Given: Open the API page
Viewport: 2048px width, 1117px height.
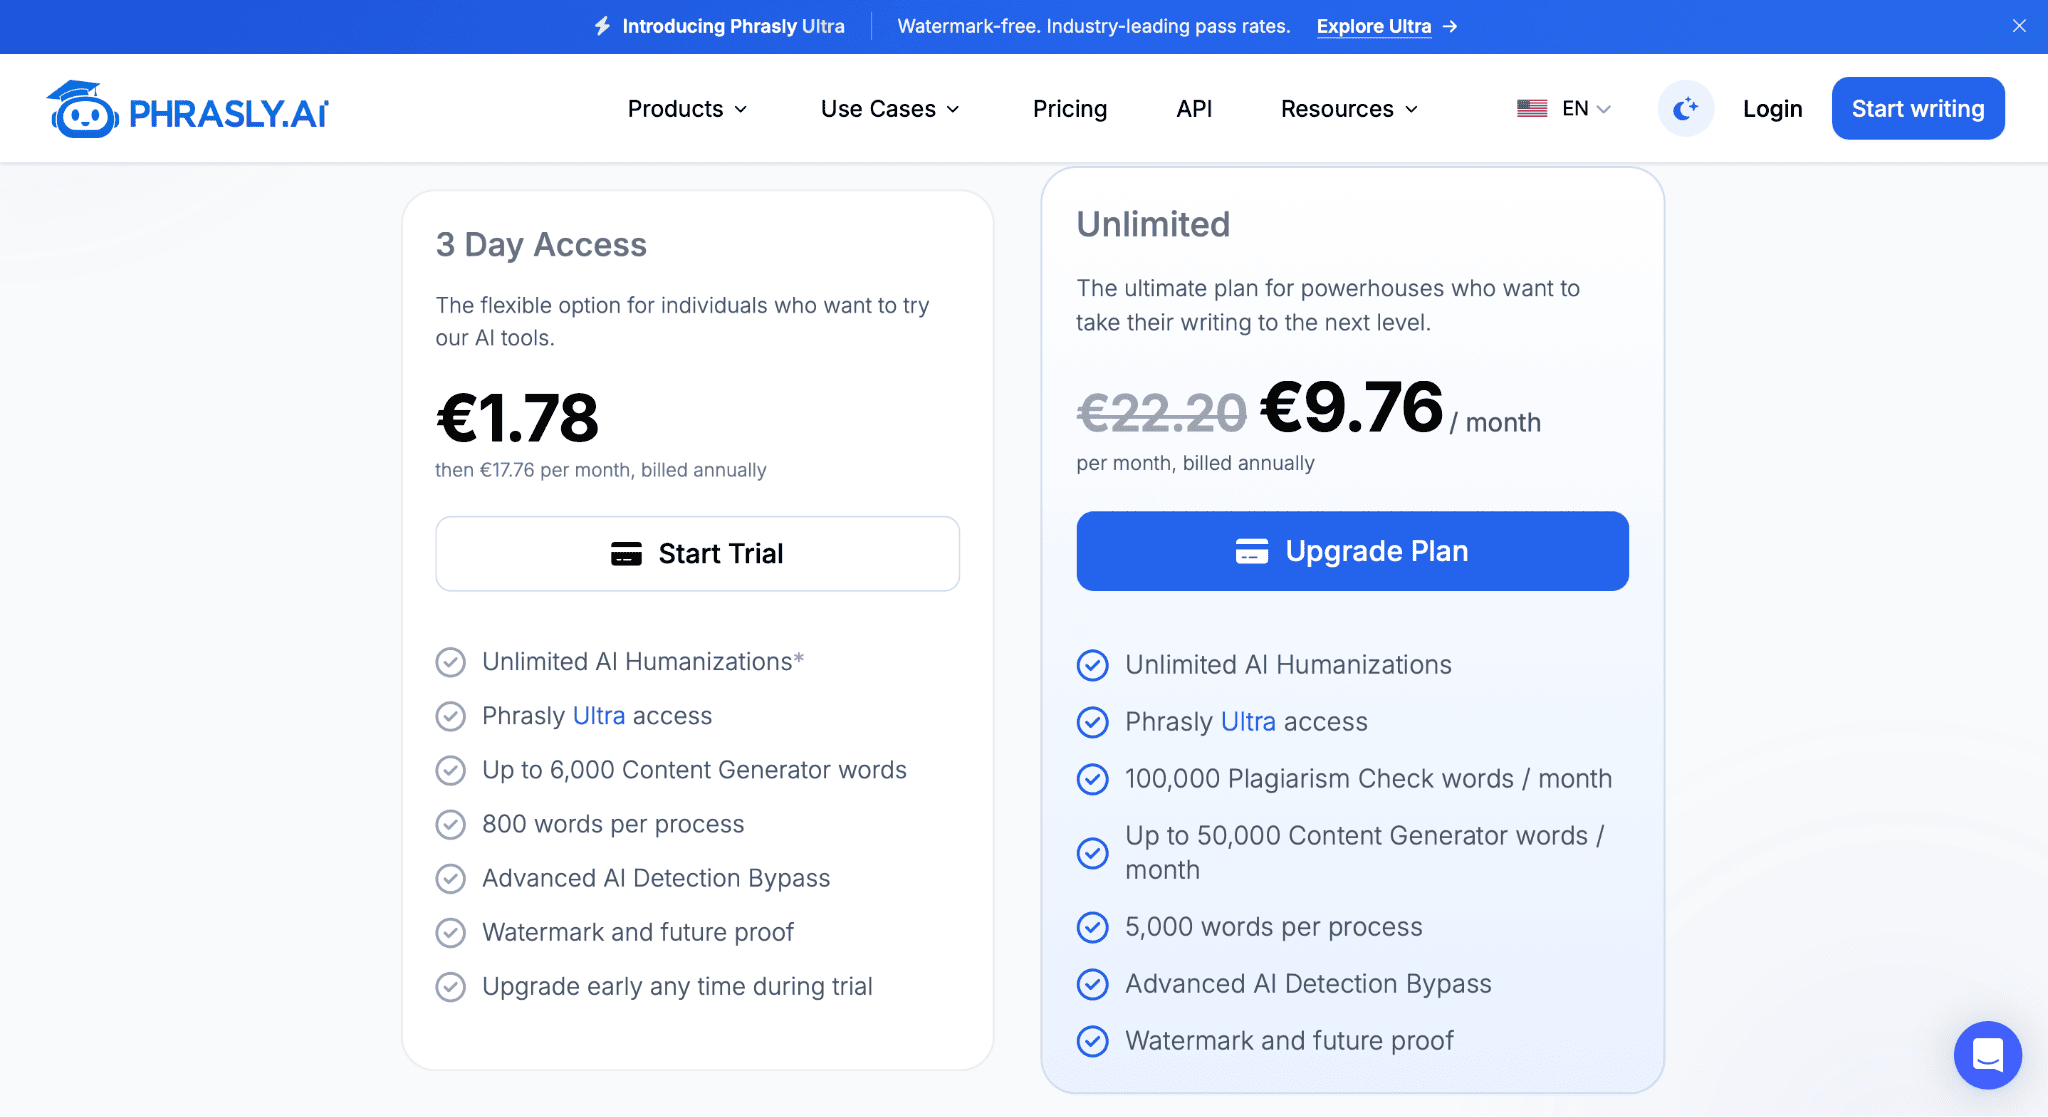Looking at the screenshot, I should (x=1194, y=109).
